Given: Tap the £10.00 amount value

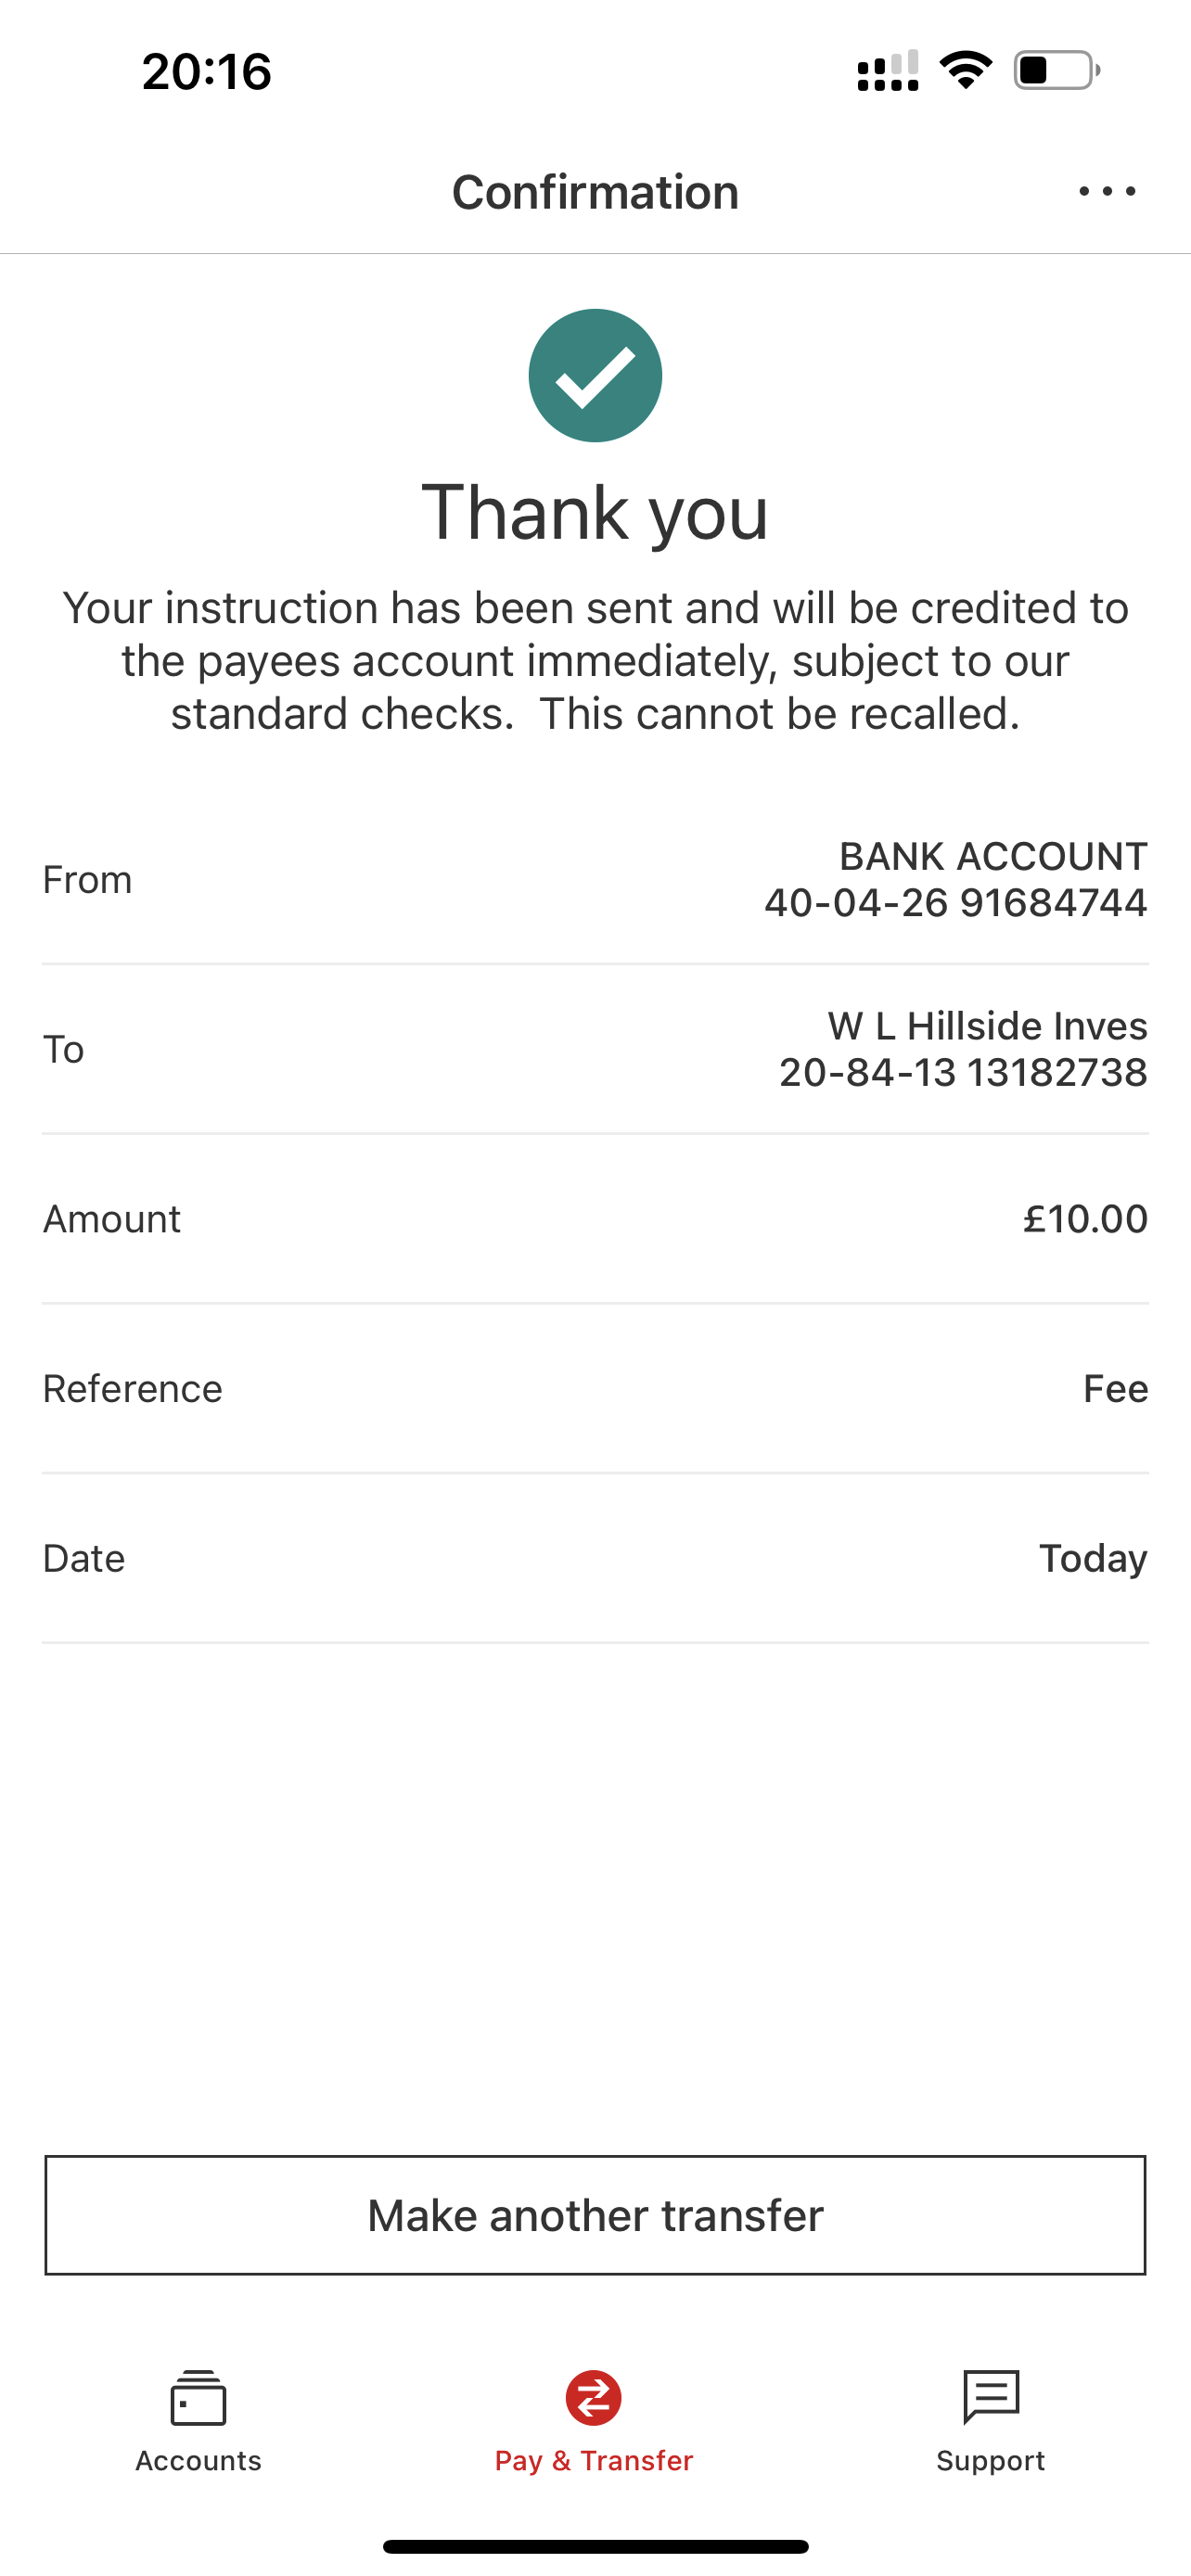Looking at the screenshot, I should click(1085, 1219).
